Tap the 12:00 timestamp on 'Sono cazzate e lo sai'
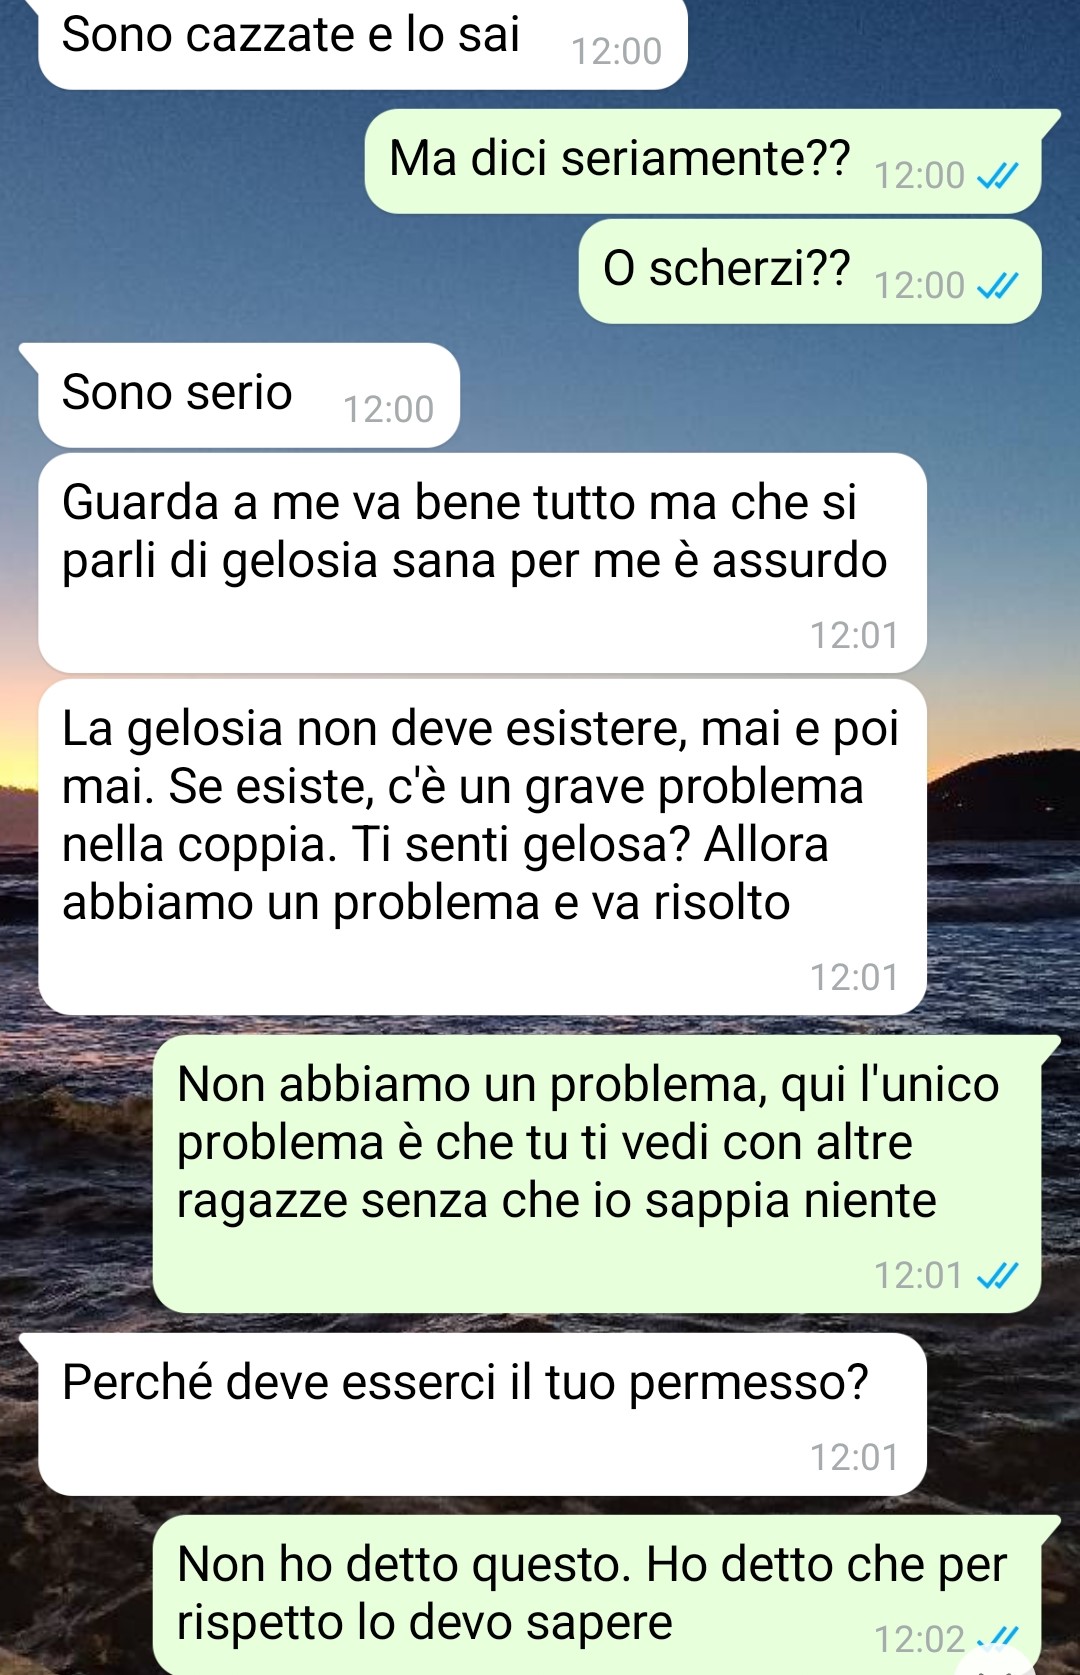 coord(617,51)
